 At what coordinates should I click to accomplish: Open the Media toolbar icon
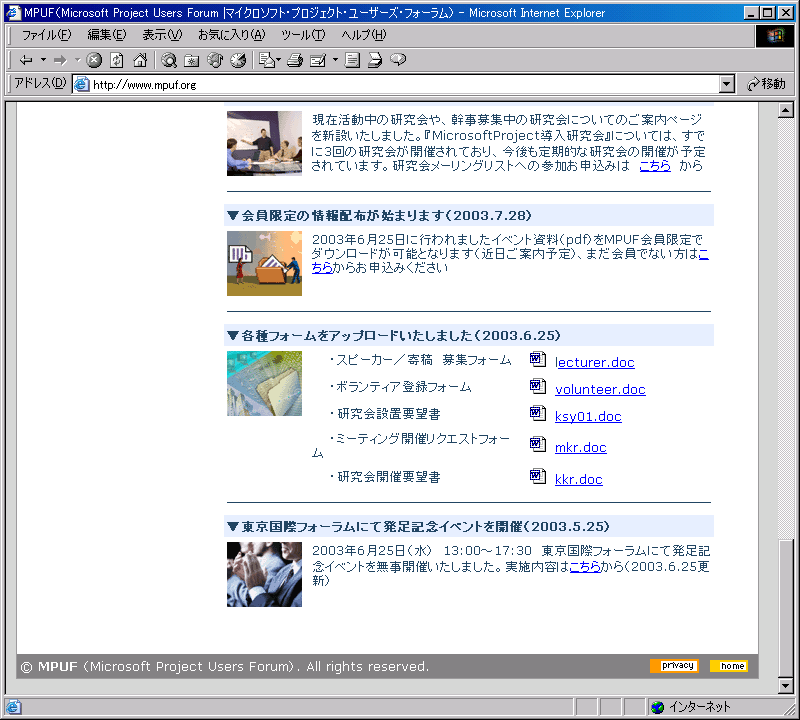[x=215, y=60]
